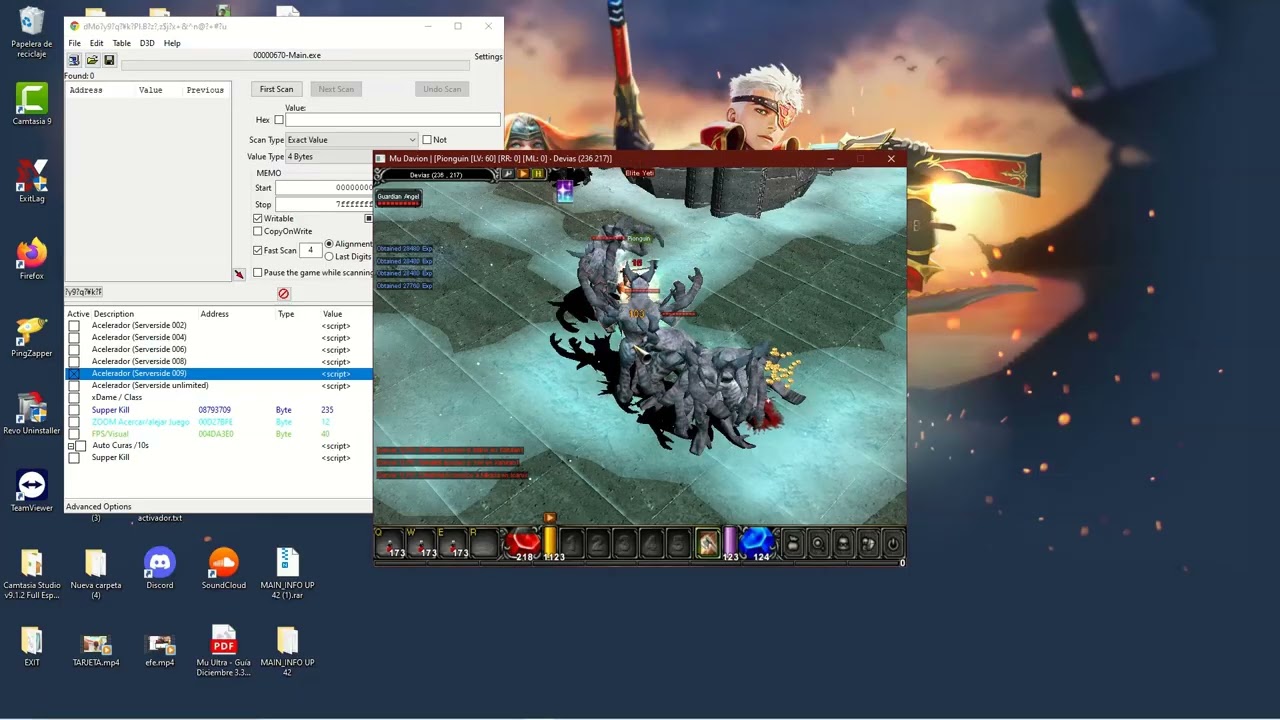
Task: Click the Supper Kill value 235
Action: tap(327, 410)
